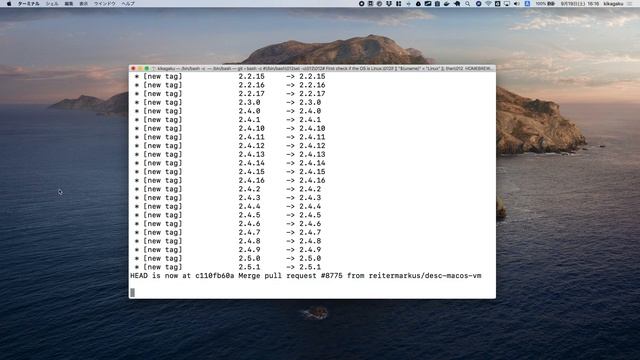Click the new tag 2.2.17 line
Viewport: 640px width, 360px height.
coord(230,93)
